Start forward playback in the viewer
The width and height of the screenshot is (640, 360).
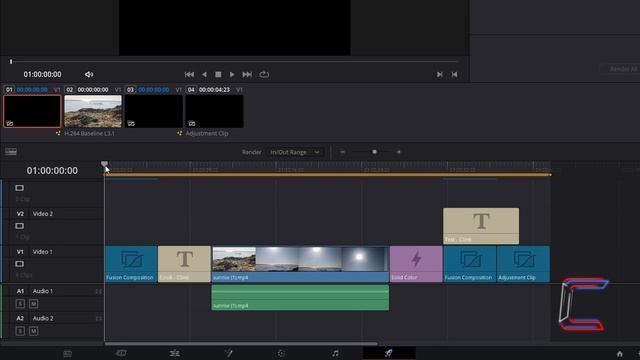232,74
